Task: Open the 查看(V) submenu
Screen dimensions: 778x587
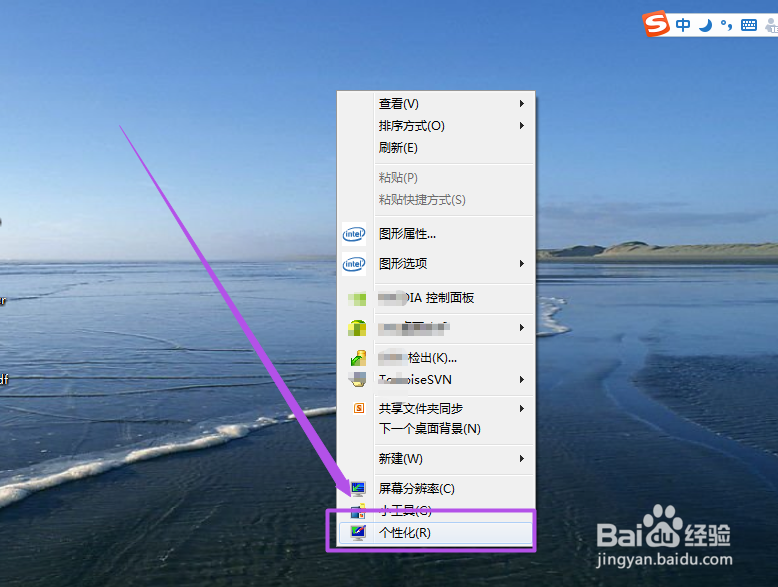Action: tap(436, 104)
